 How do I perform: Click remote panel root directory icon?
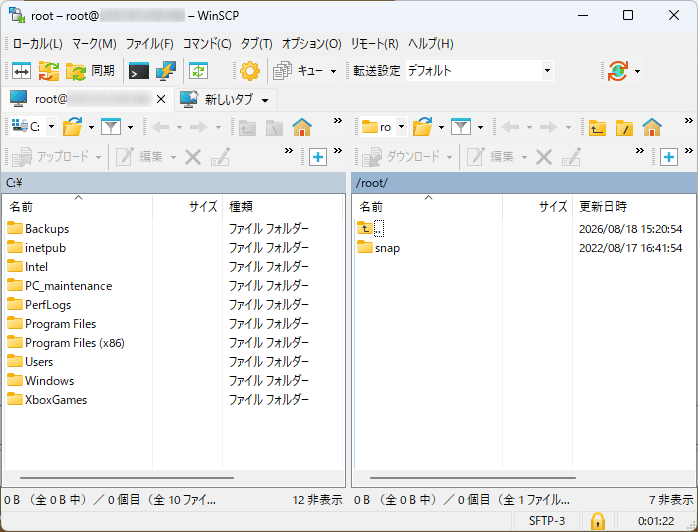tap(624, 128)
